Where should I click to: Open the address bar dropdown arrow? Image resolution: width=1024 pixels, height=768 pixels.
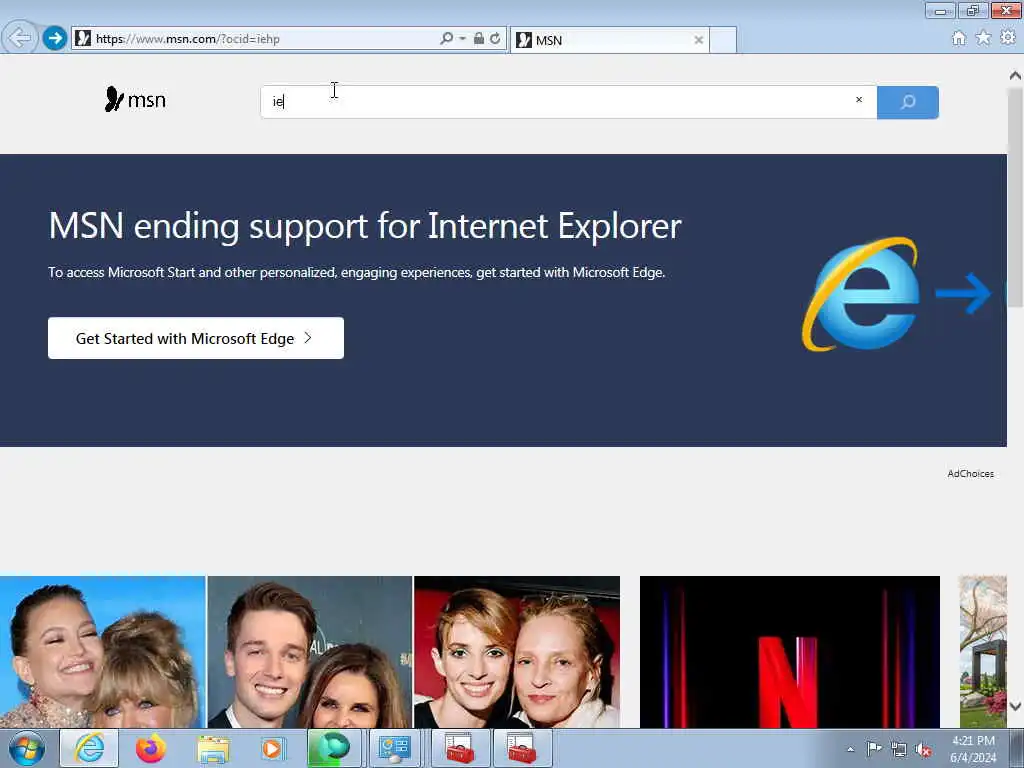(x=462, y=39)
